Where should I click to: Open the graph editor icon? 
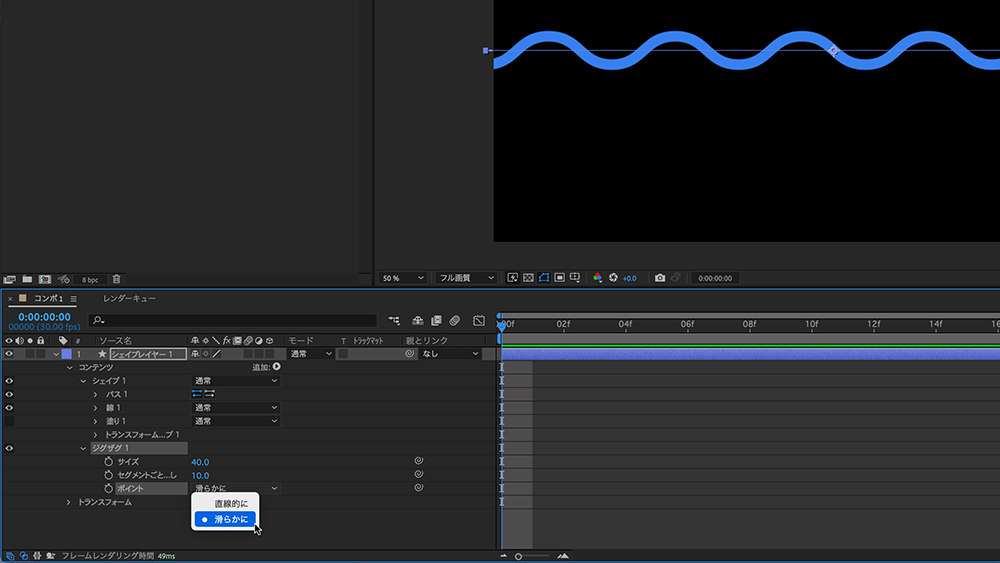pos(479,321)
